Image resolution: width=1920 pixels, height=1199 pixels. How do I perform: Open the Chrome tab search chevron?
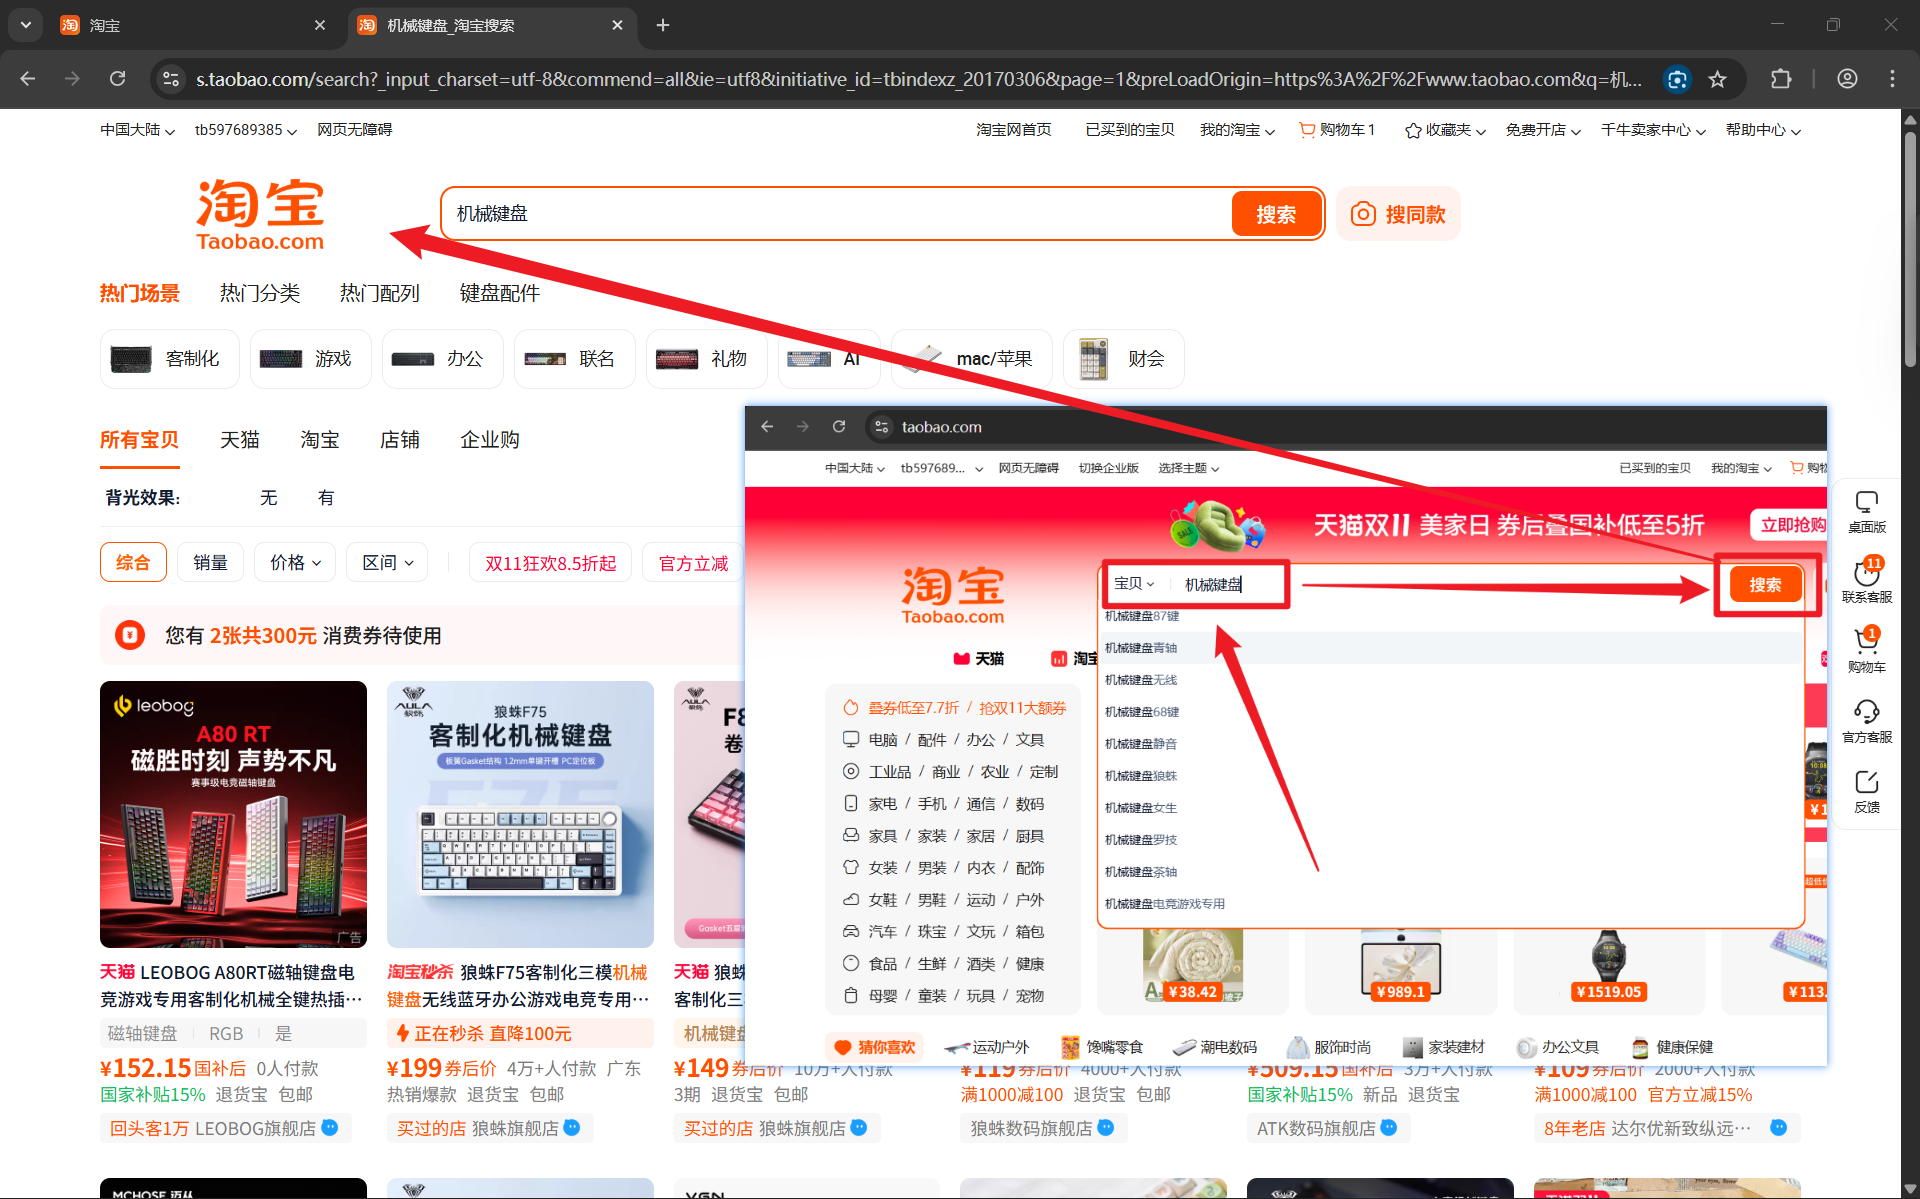(26, 25)
